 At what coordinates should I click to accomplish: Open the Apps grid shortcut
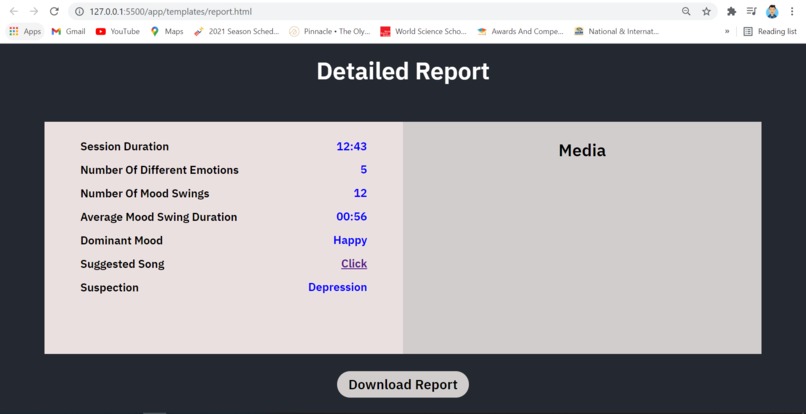coord(25,31)
